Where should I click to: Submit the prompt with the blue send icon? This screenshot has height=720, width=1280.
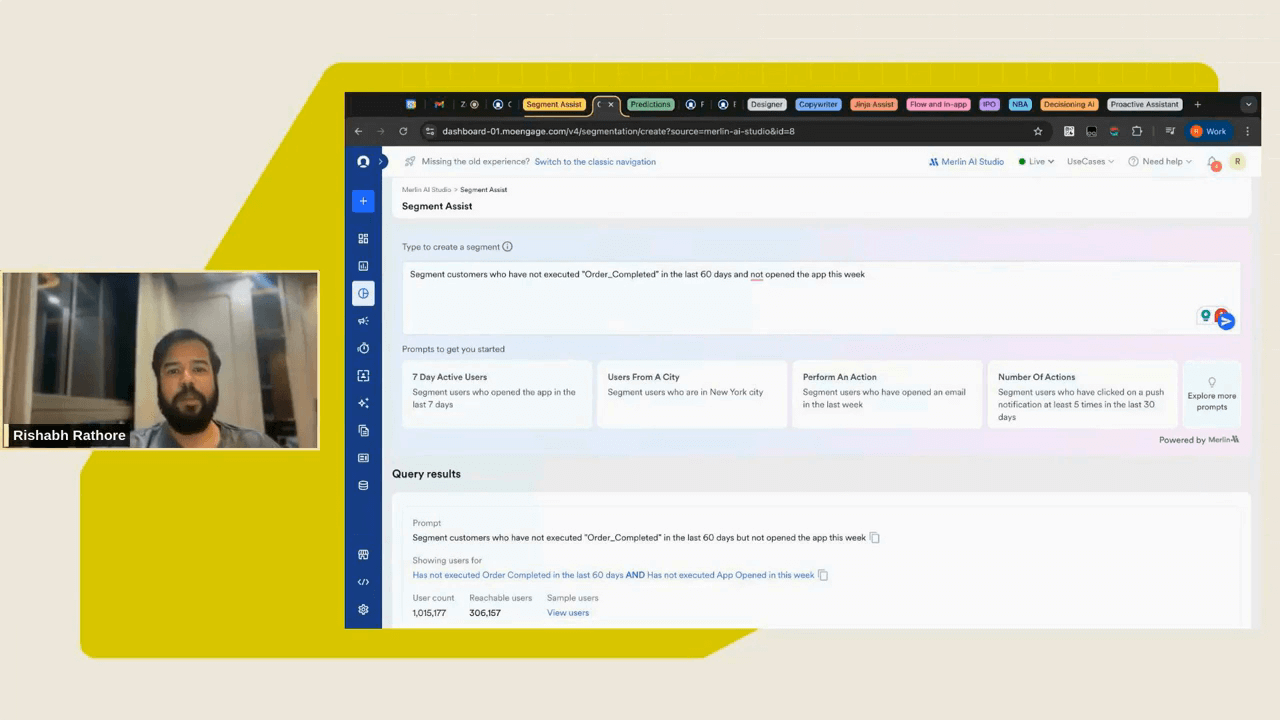click(x=1226, y=321)
